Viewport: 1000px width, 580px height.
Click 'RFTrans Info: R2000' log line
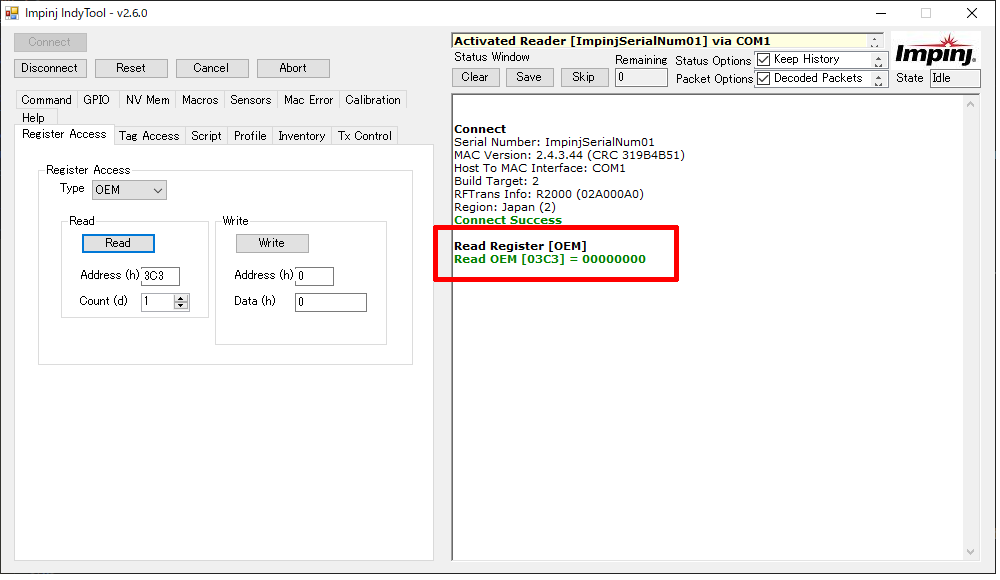click(549, 195)
